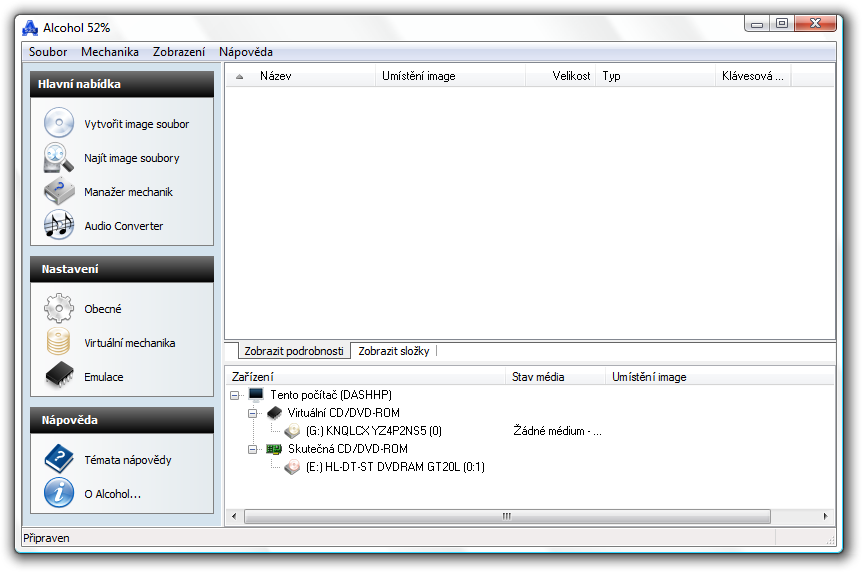Open Manažer mechanik link
This screenshot has height=572, width=862.
(x=128, y=192)
